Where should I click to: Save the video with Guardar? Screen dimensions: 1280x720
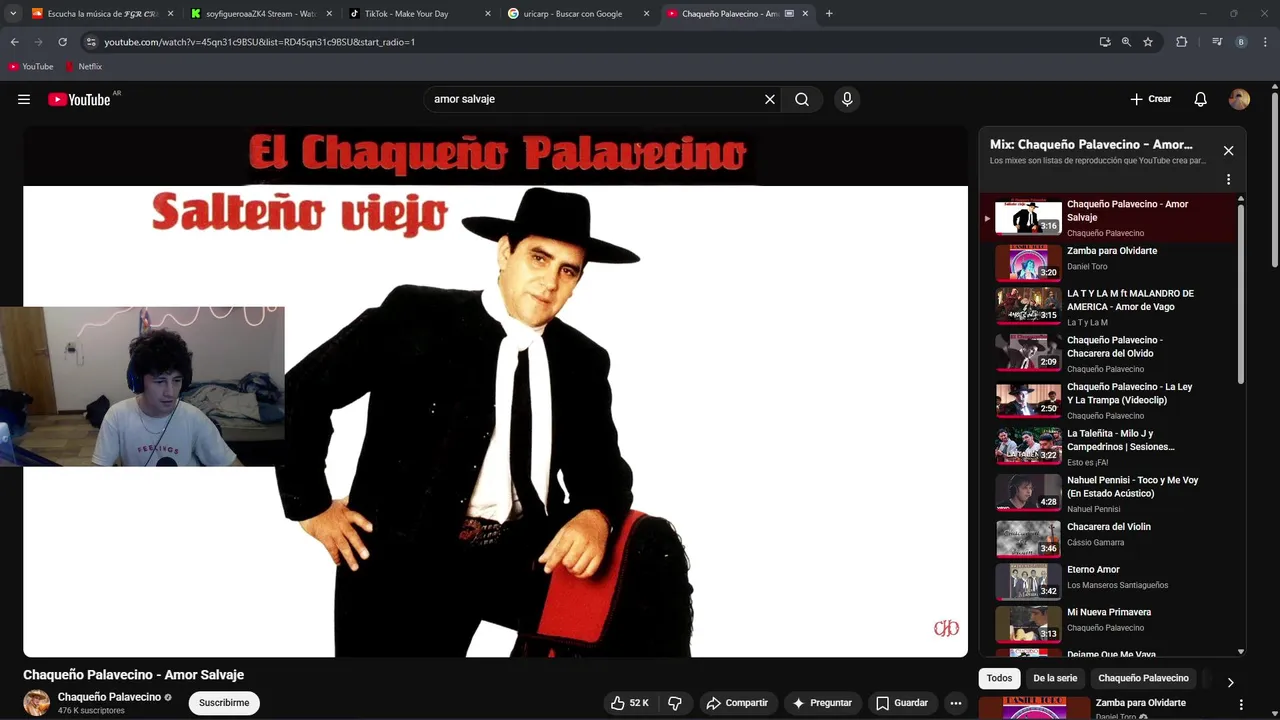[902, 703]
